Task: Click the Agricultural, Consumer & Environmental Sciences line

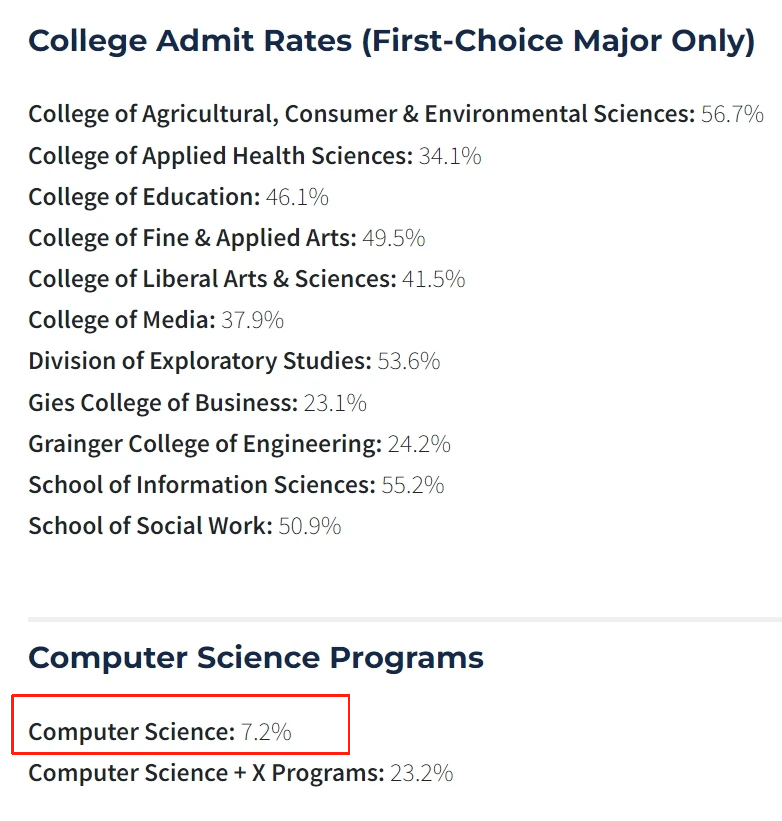Action: click(360, 114)
